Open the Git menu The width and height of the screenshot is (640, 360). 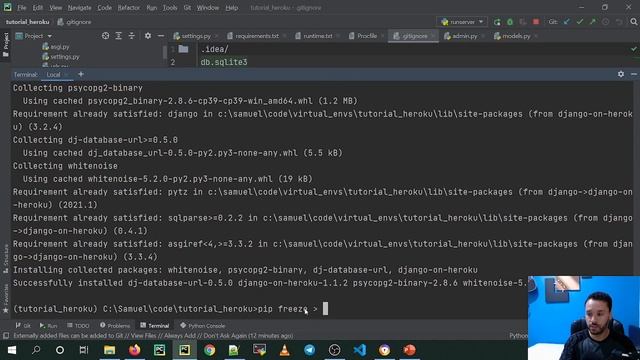(187, 8)
